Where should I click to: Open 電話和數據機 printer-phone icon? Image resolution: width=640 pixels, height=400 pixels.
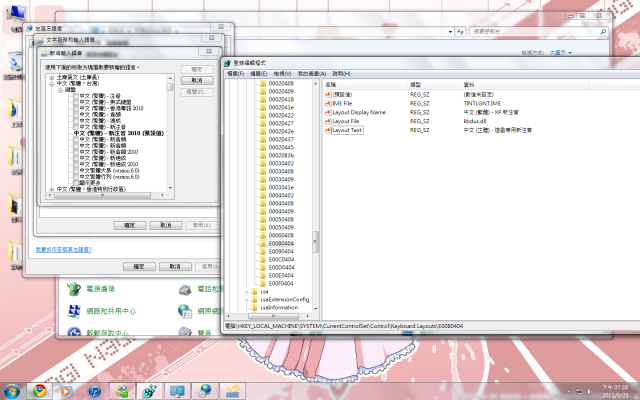point(185,289)
